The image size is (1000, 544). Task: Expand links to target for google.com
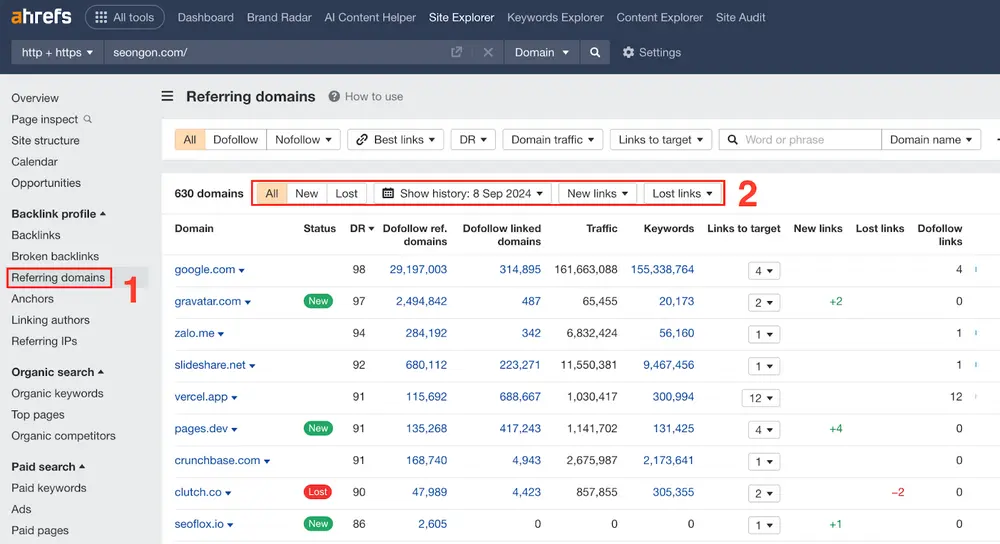pyautogui.click(x=763, y=270)
